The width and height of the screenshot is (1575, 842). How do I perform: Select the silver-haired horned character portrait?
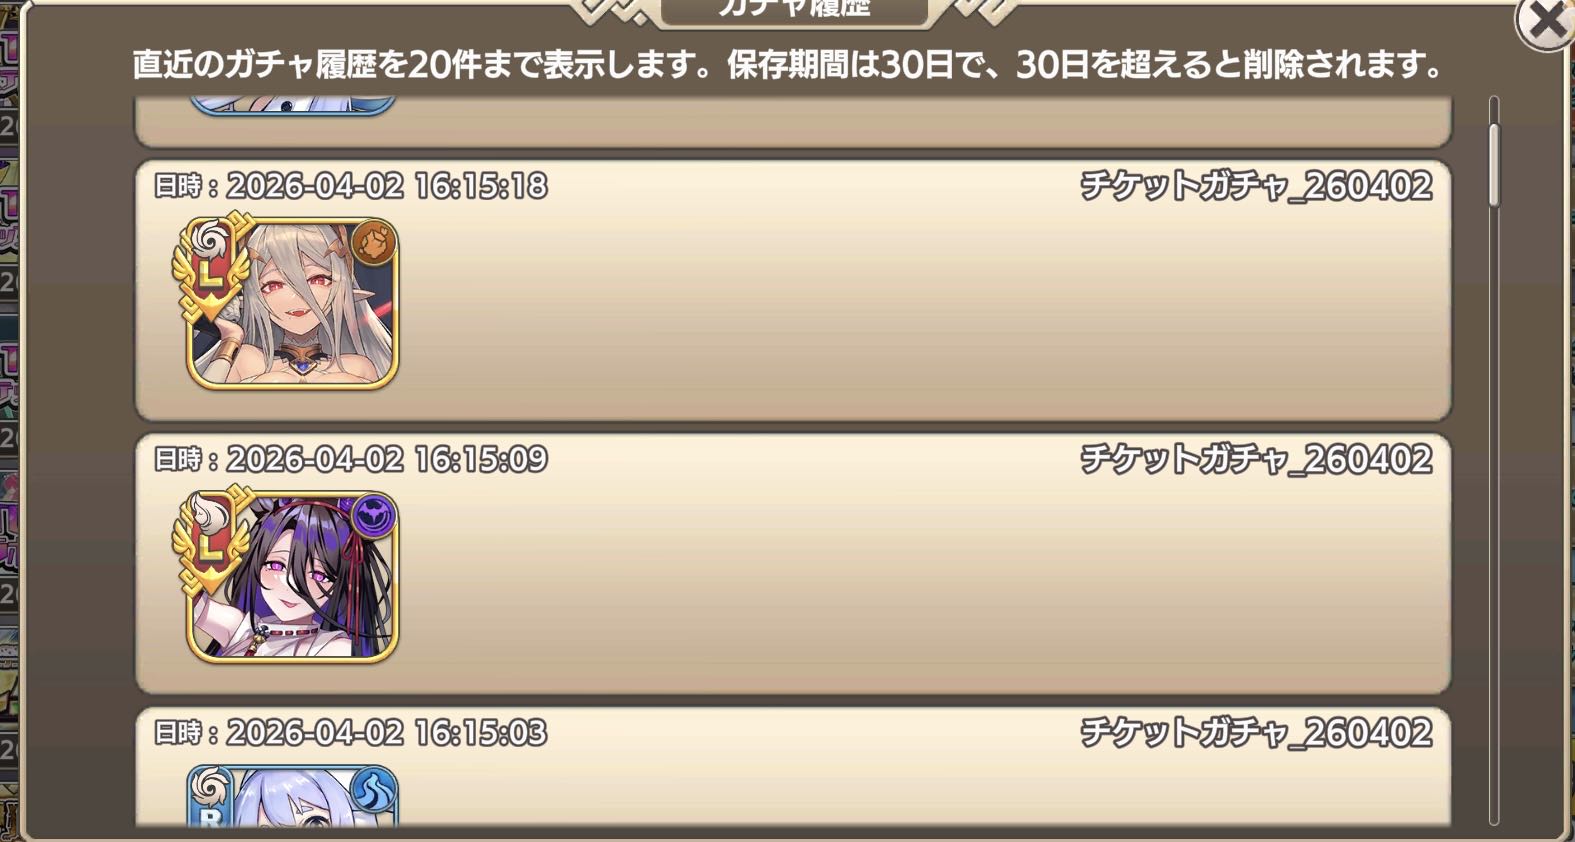(x=292, y=303)
